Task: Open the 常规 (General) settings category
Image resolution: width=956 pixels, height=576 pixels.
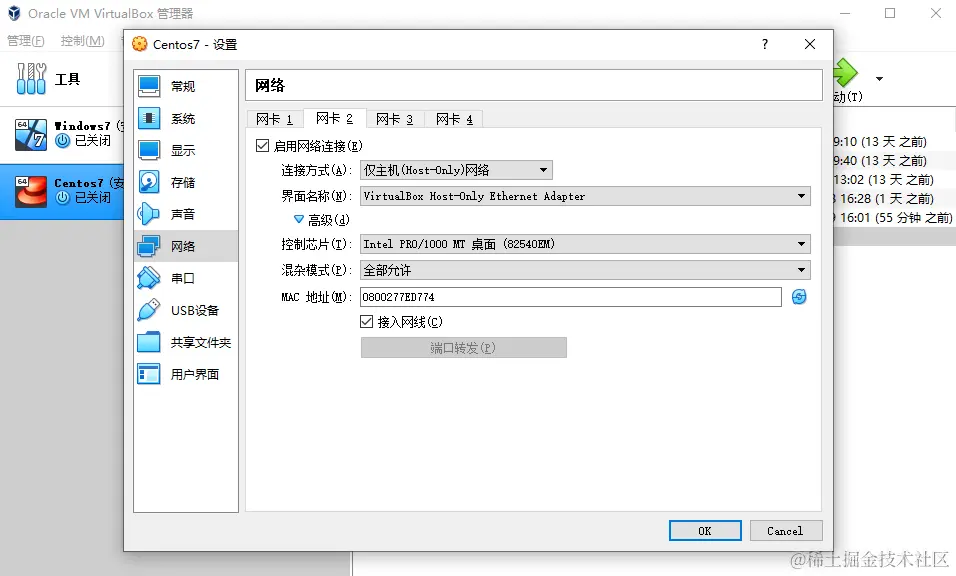Action: (x=185, y=86)
